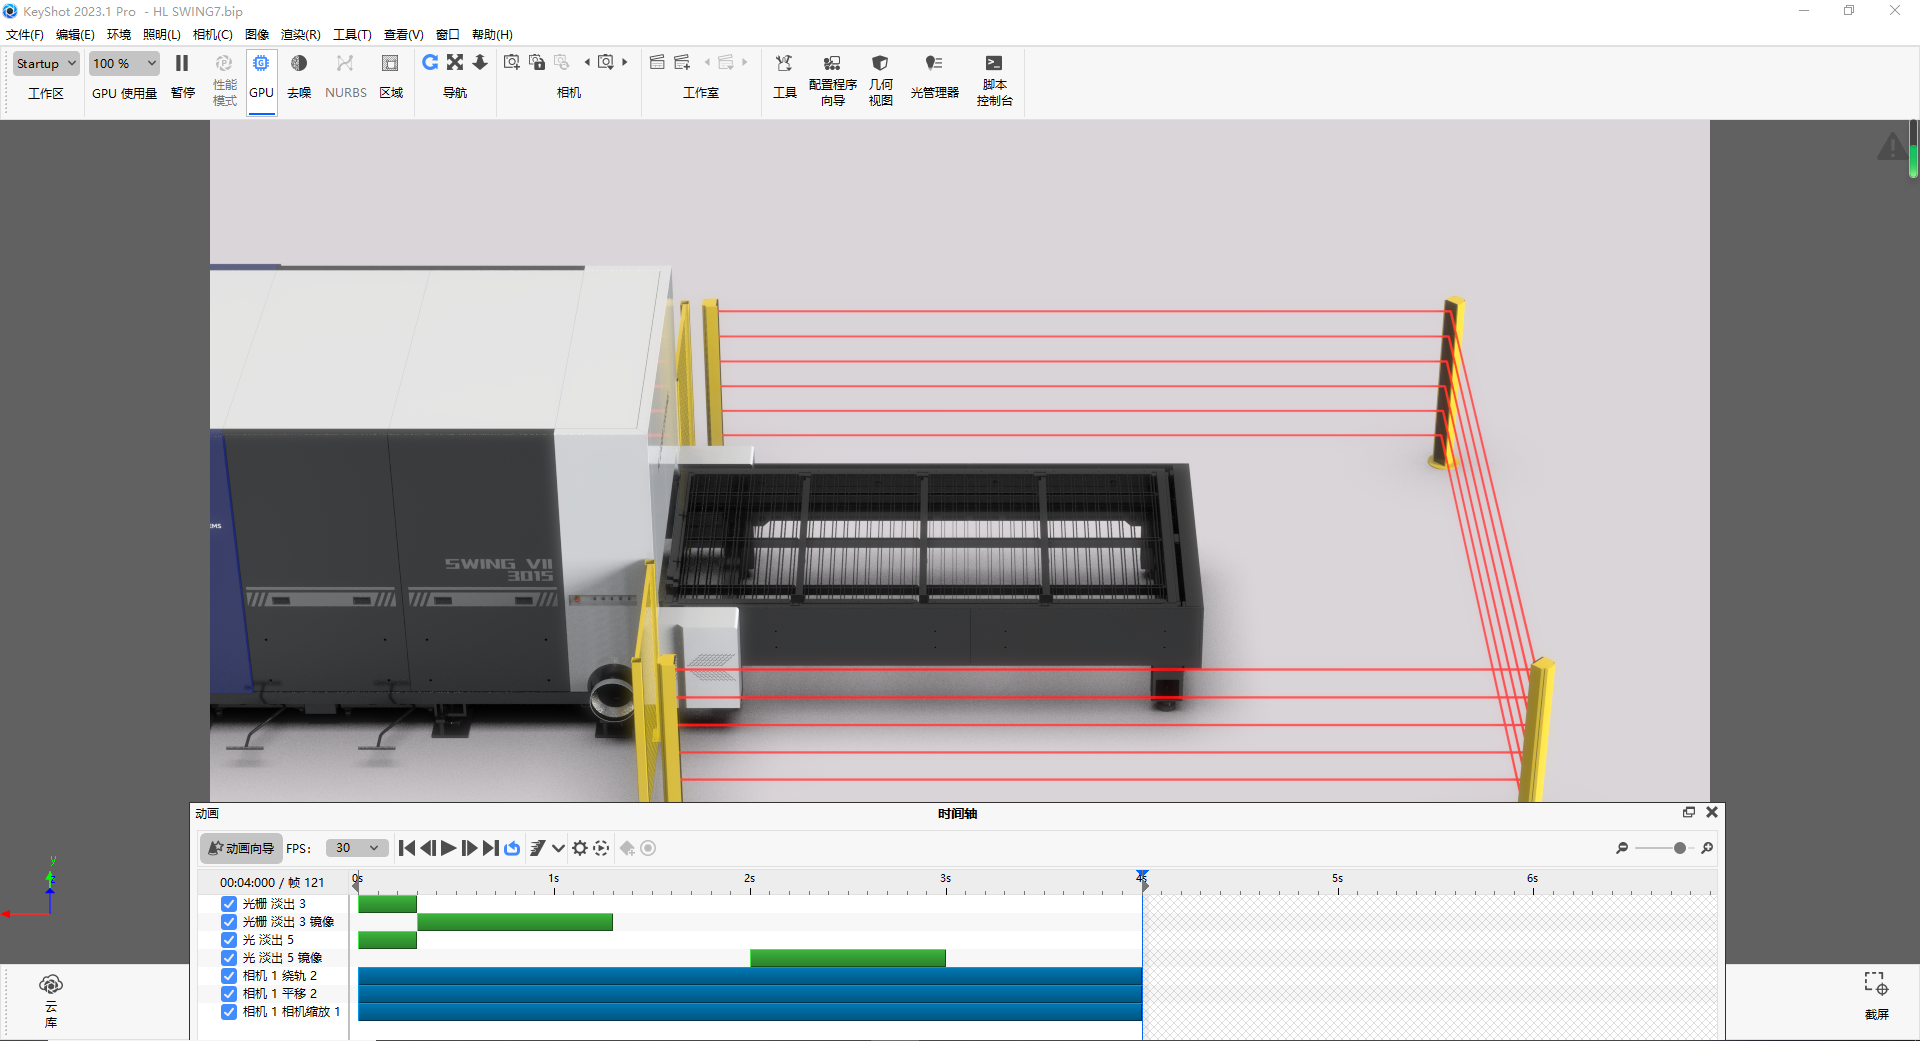Open the 光管理器 light manager

pos(934,75)
